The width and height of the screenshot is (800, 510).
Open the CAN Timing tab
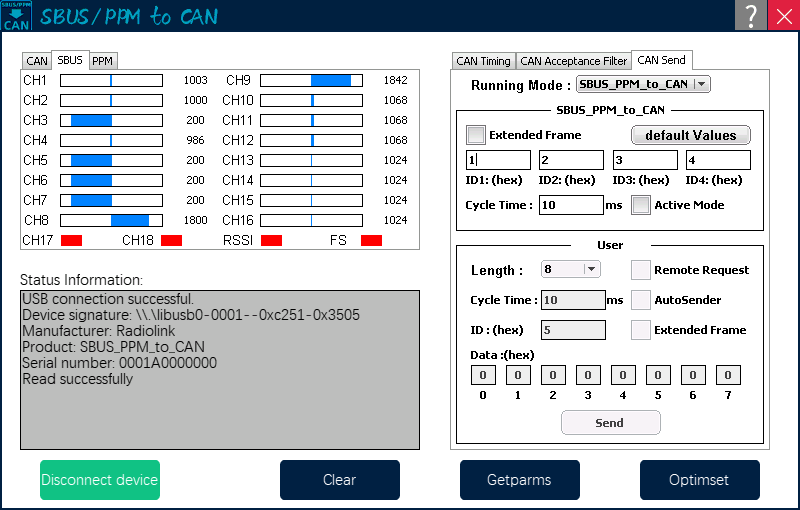pyautogui.click(x=483, y=61)
